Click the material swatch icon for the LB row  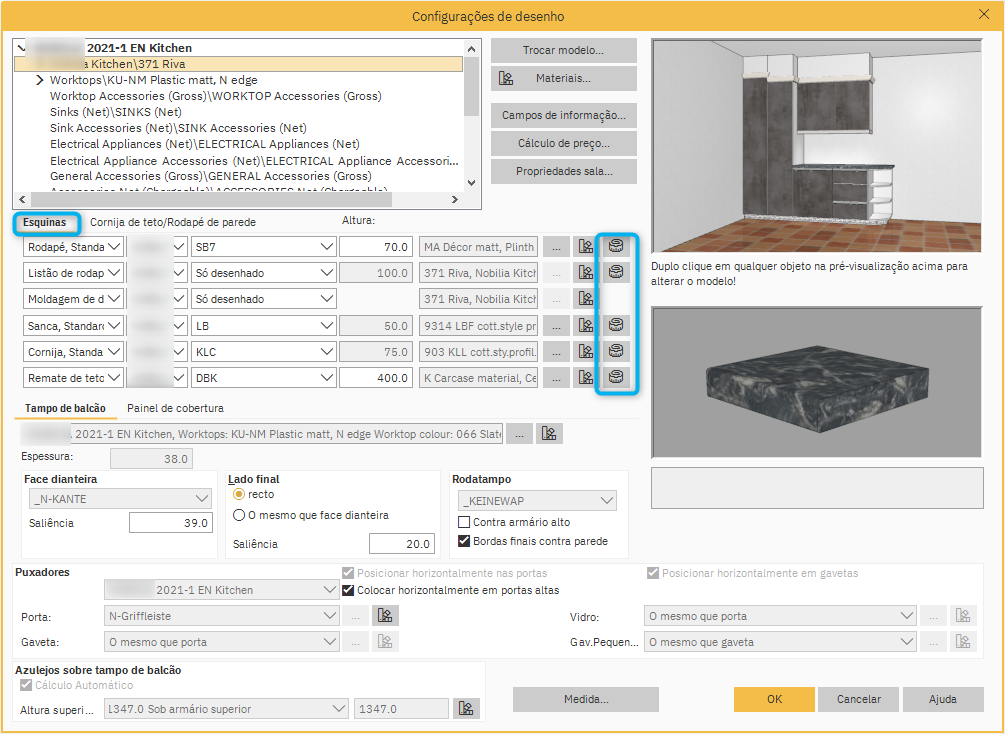[x=586, y=325]
